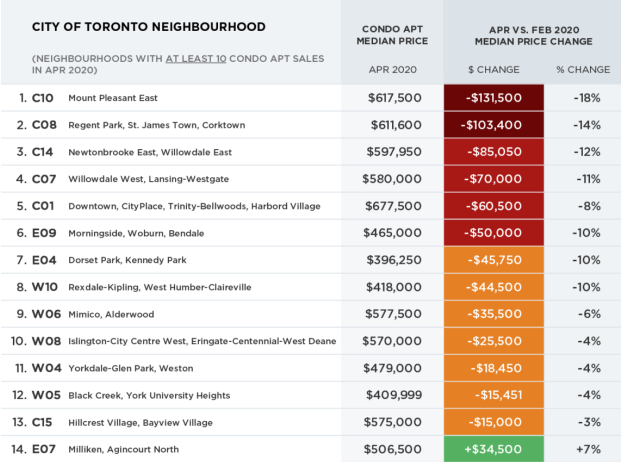
Task: Select the green +$34,500 cell
Action: 493,449
